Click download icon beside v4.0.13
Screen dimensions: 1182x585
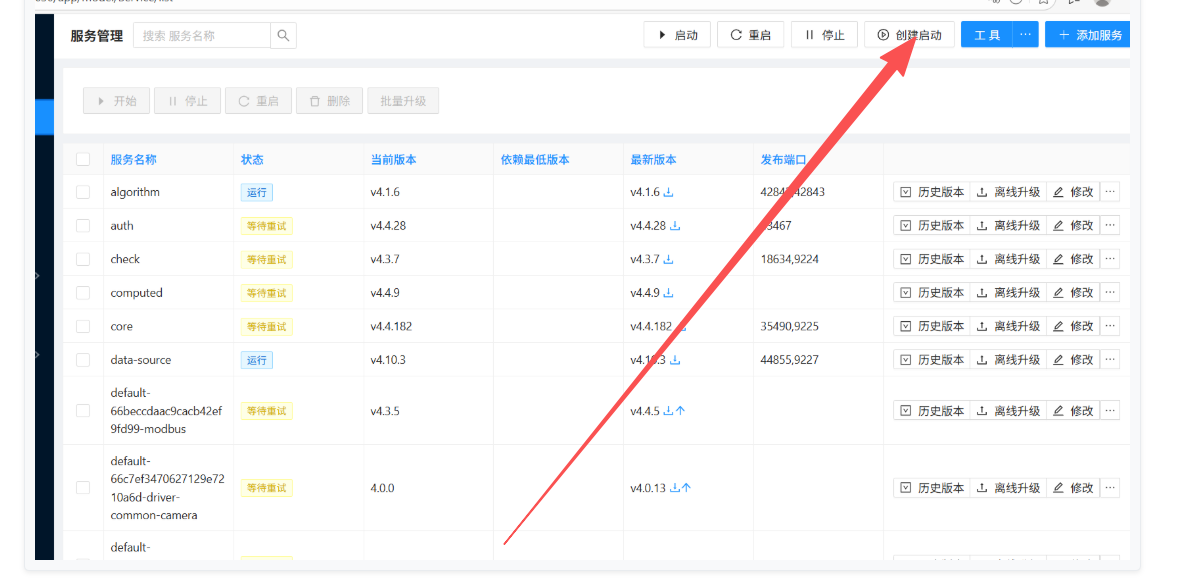click(x=674, y=488)
